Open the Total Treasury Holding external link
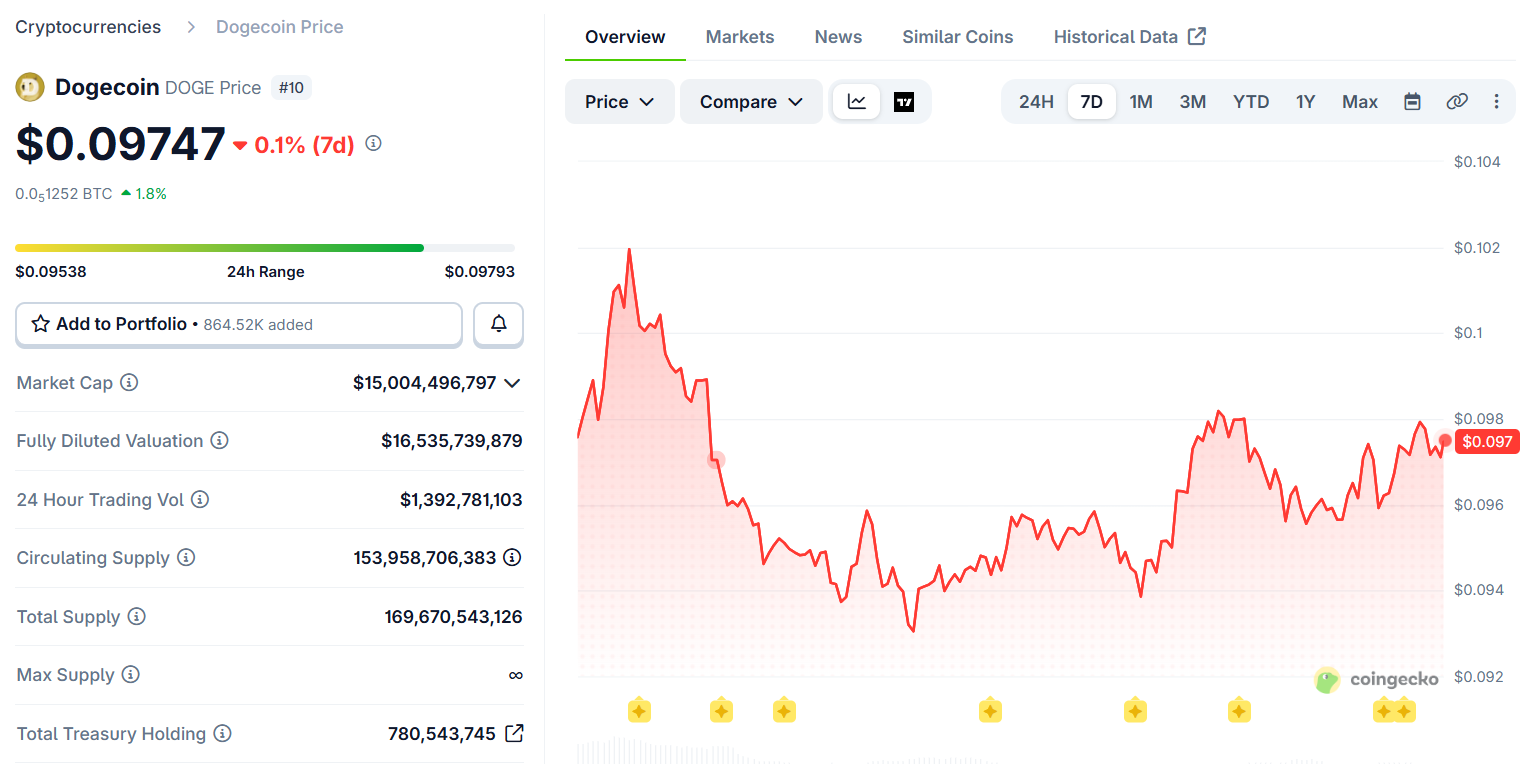Viewport: 1535px width, 764px height. 513,733
